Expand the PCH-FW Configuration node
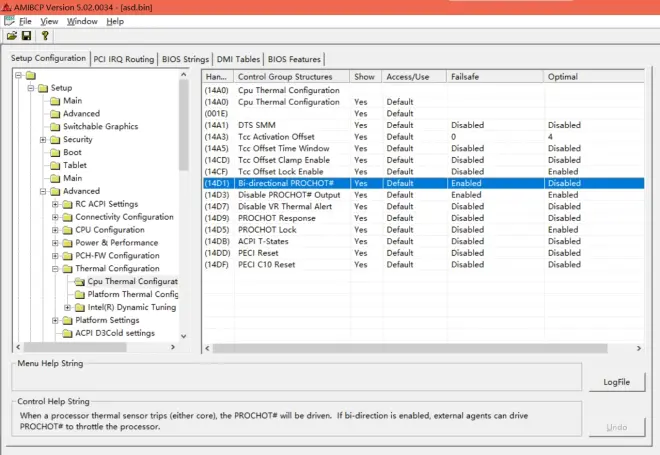 (x=55, y=256)
